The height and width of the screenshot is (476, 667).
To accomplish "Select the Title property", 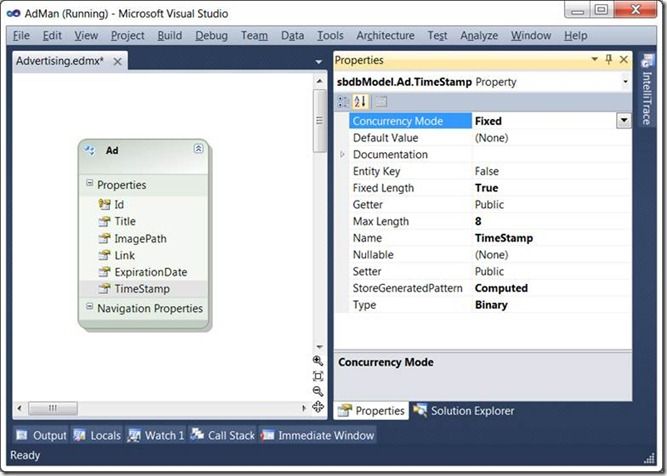I will 125,222.
